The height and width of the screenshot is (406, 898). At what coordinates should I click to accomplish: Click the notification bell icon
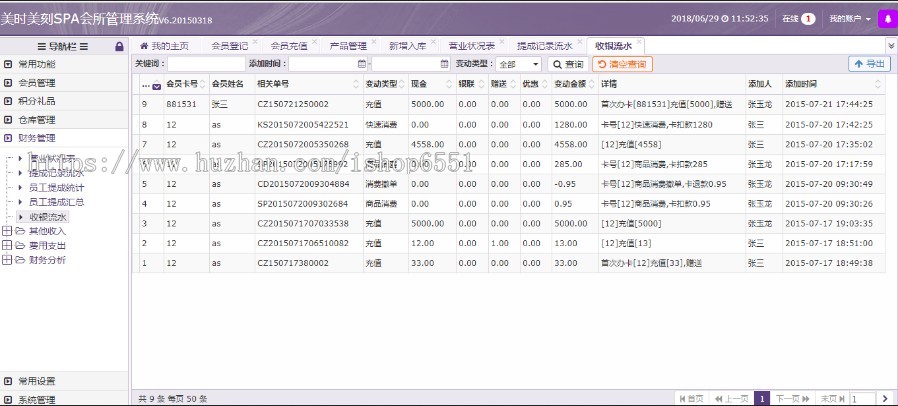coord(888,18)
